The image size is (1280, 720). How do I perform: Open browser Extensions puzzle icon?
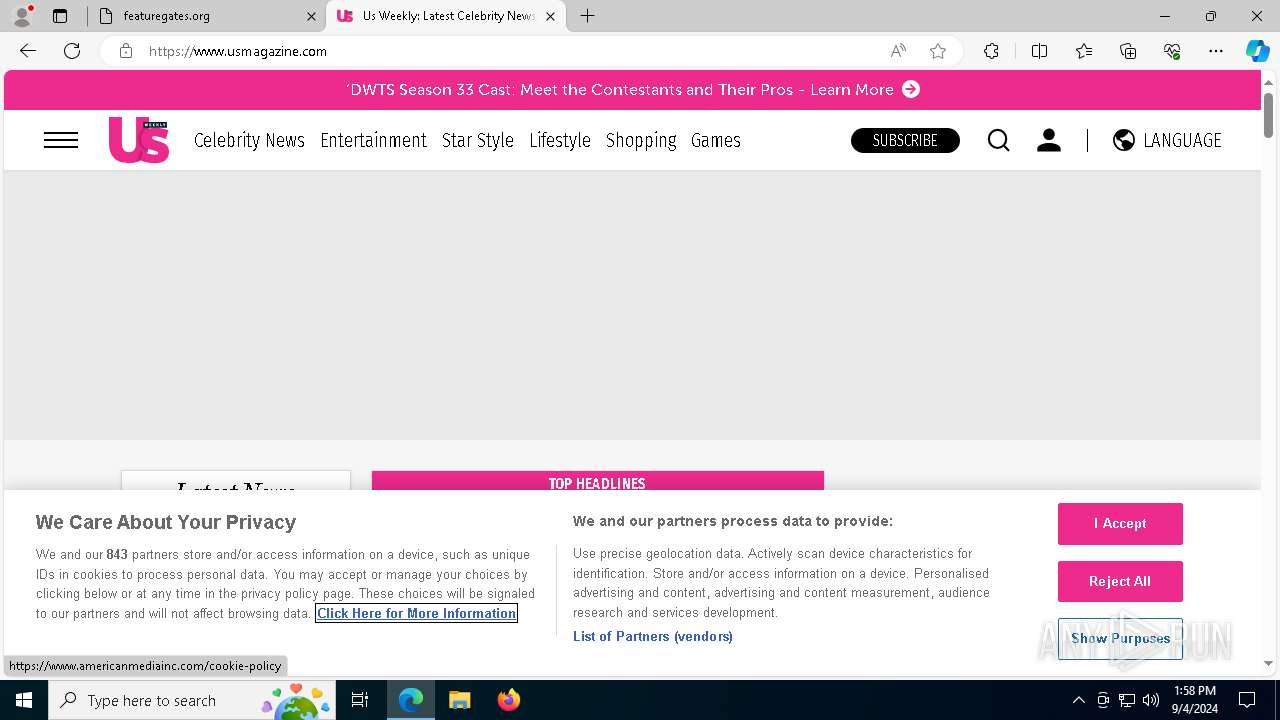[991, 51]
